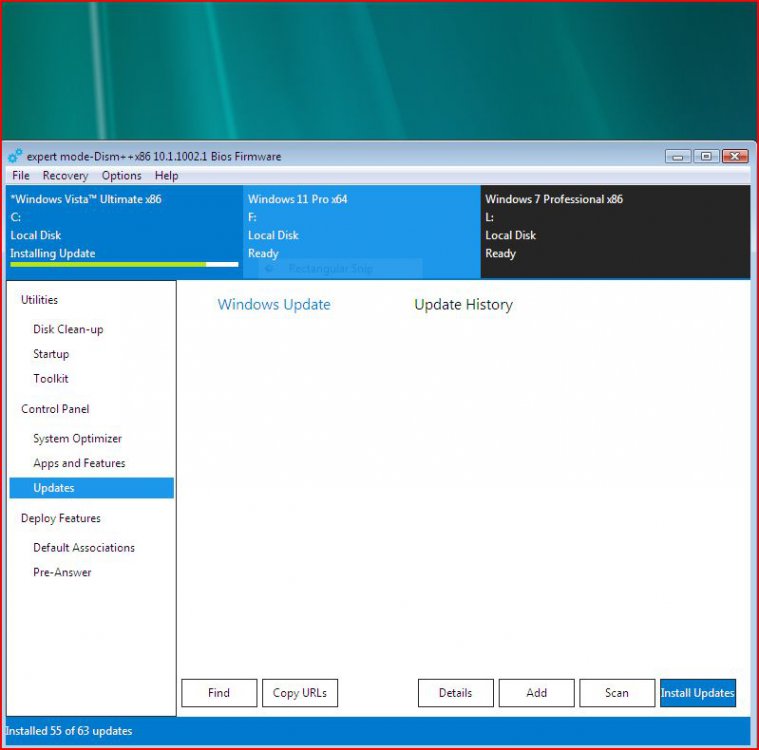
Task: Select the Windows Vista Ultimate x86 image tile
Action: coord(124,231)
